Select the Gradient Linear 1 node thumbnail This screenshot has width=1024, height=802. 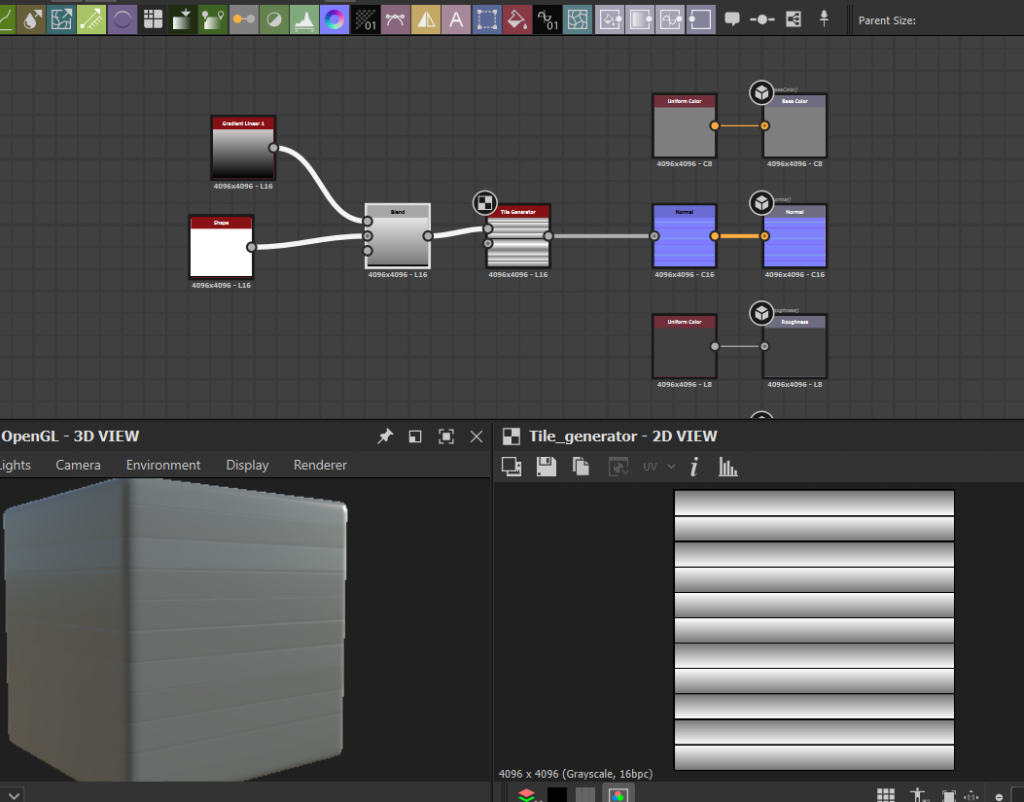(x=244, y=153)
